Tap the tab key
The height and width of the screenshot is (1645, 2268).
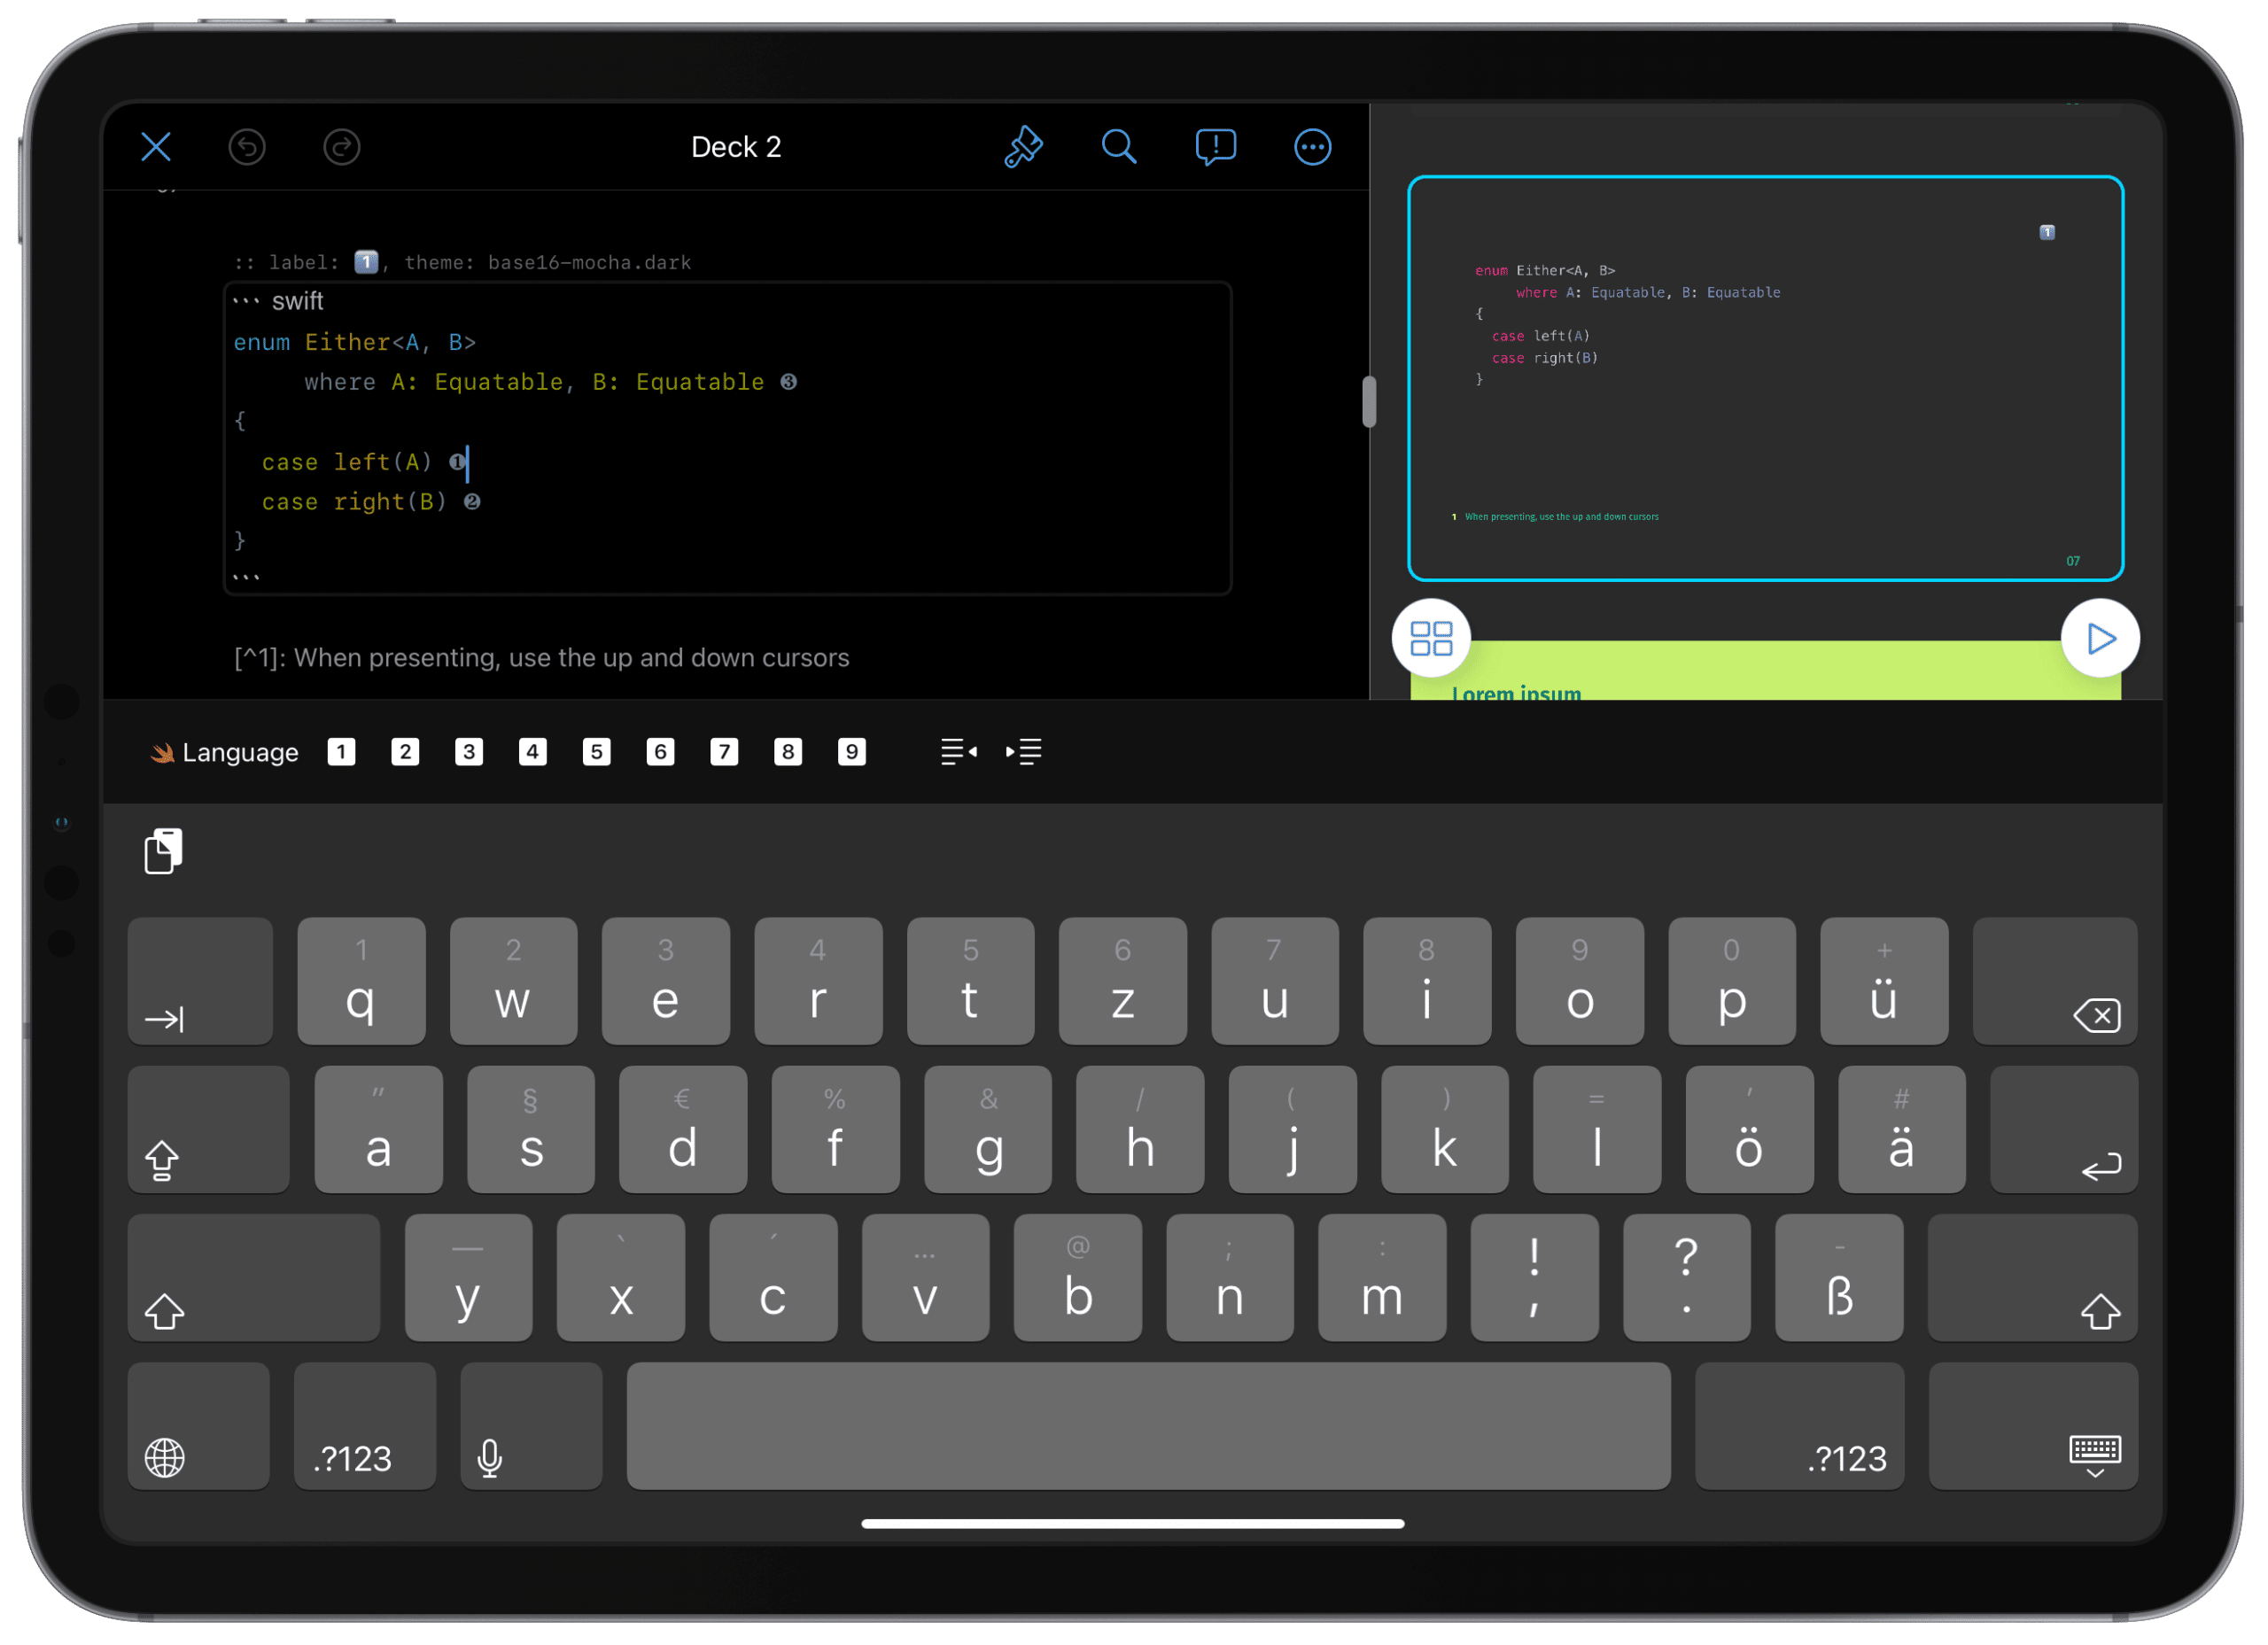tap(200, 981)
